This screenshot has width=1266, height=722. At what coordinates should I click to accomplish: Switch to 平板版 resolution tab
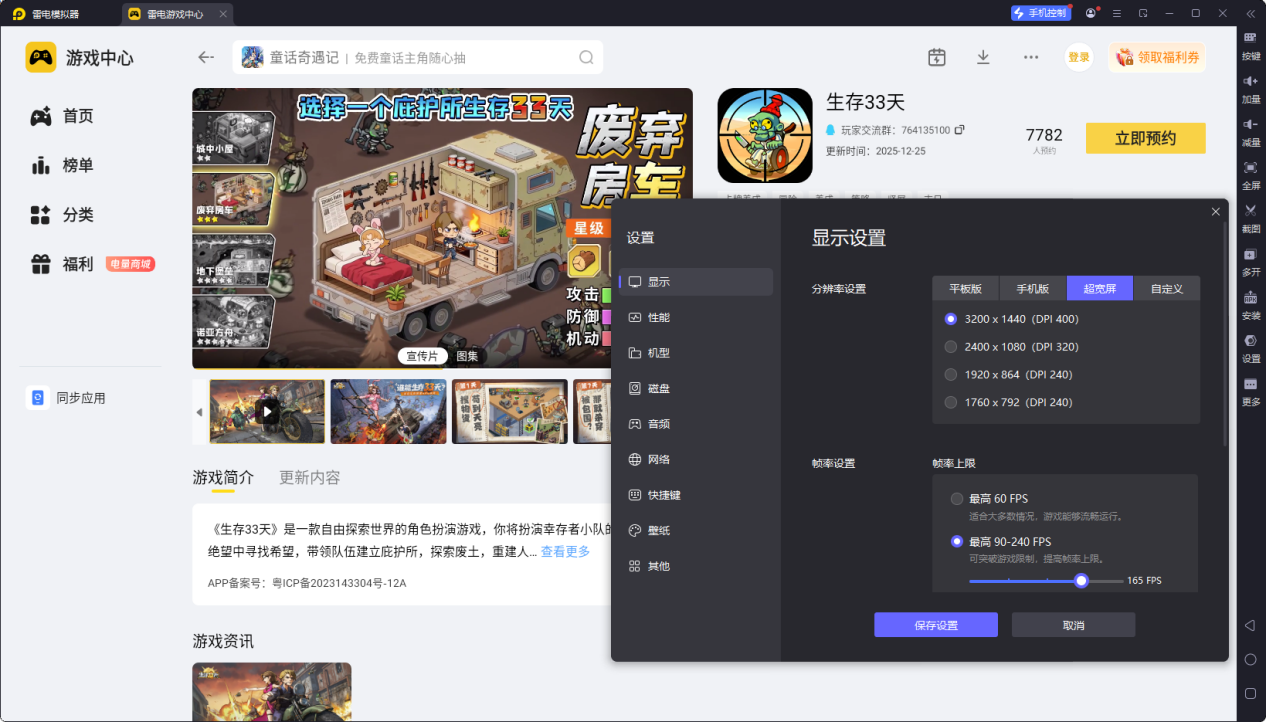coord(966,289)
